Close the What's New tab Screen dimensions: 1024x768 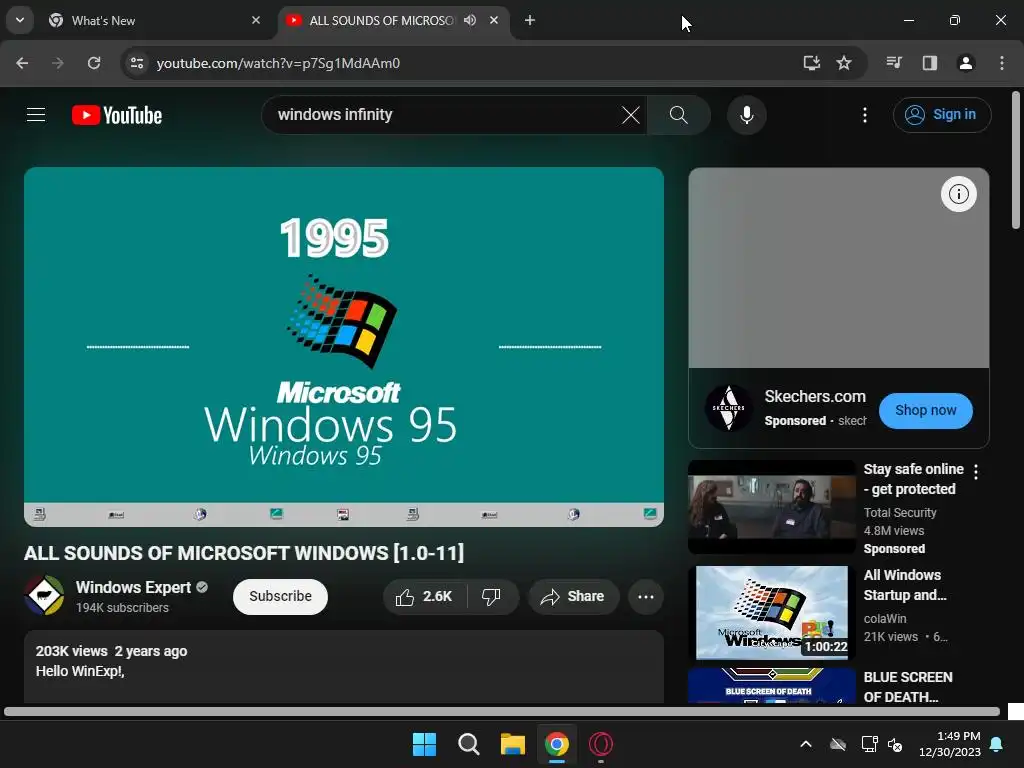tap(256, 20)
